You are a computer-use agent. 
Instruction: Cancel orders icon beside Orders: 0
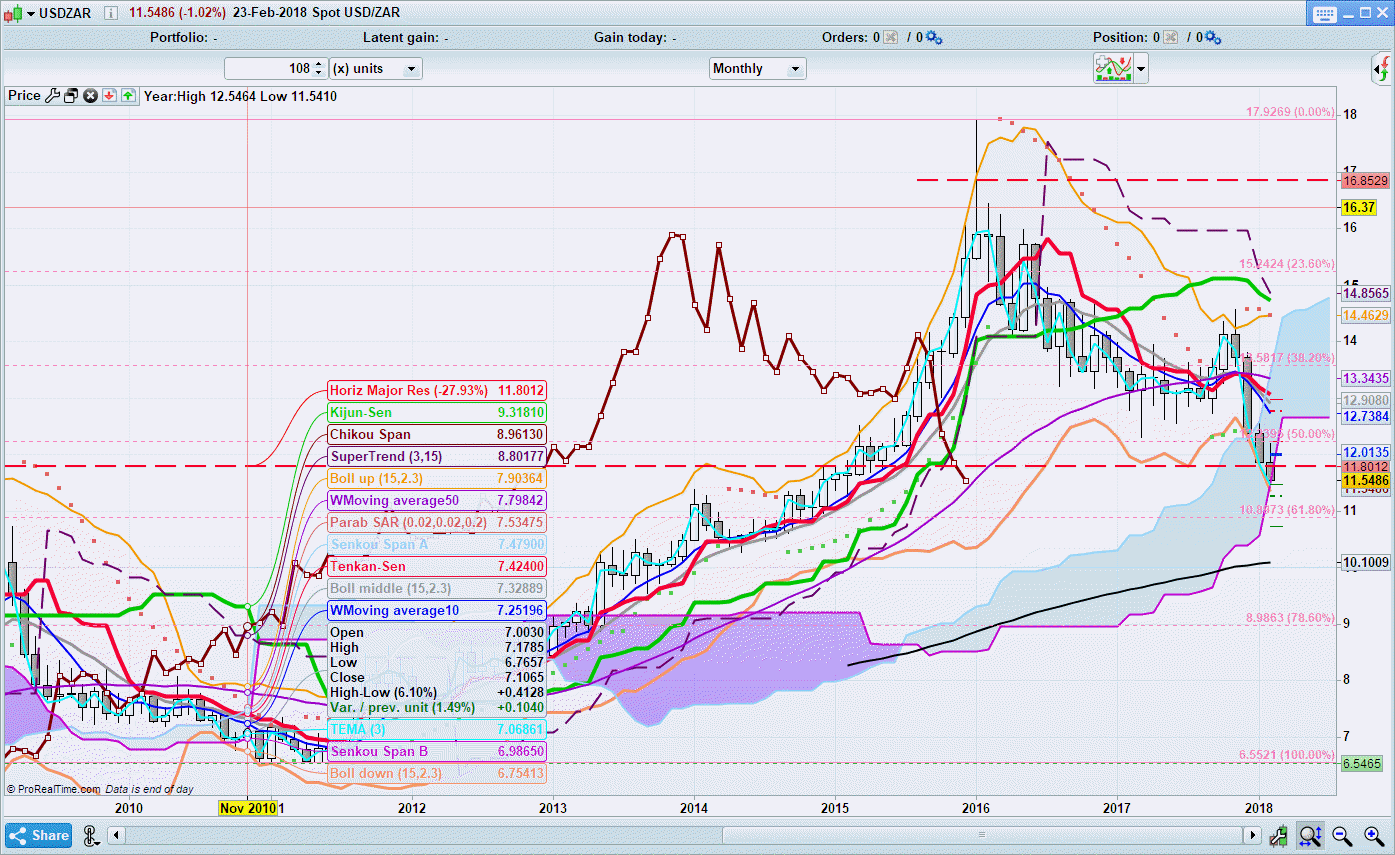tap(890, 37)
